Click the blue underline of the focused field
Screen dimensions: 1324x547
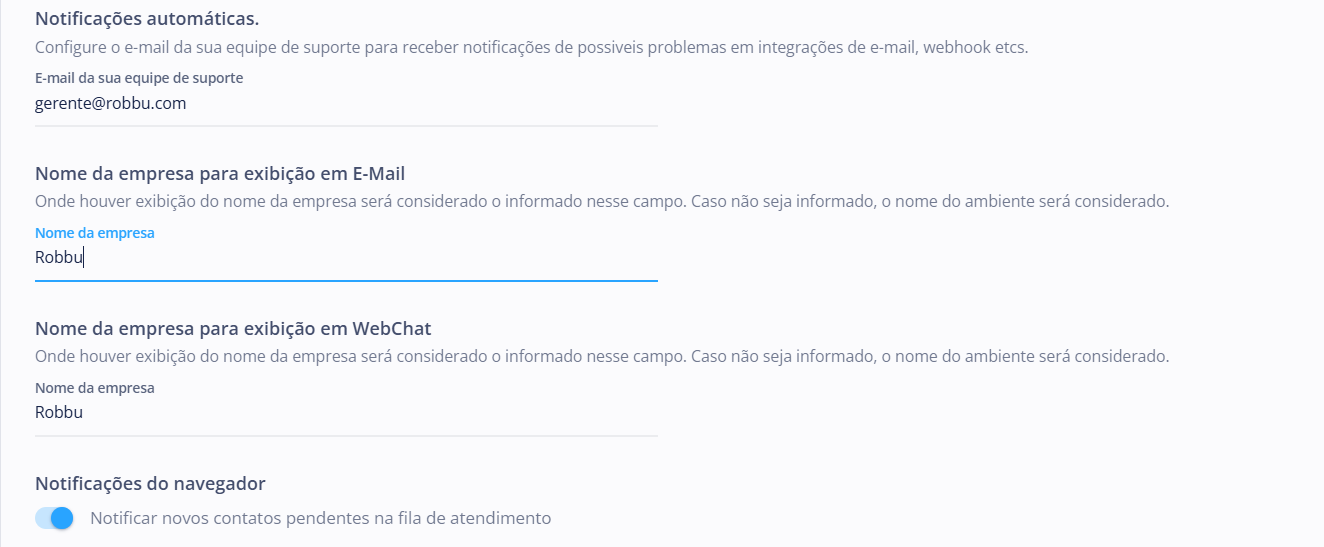tap(346, 281)
